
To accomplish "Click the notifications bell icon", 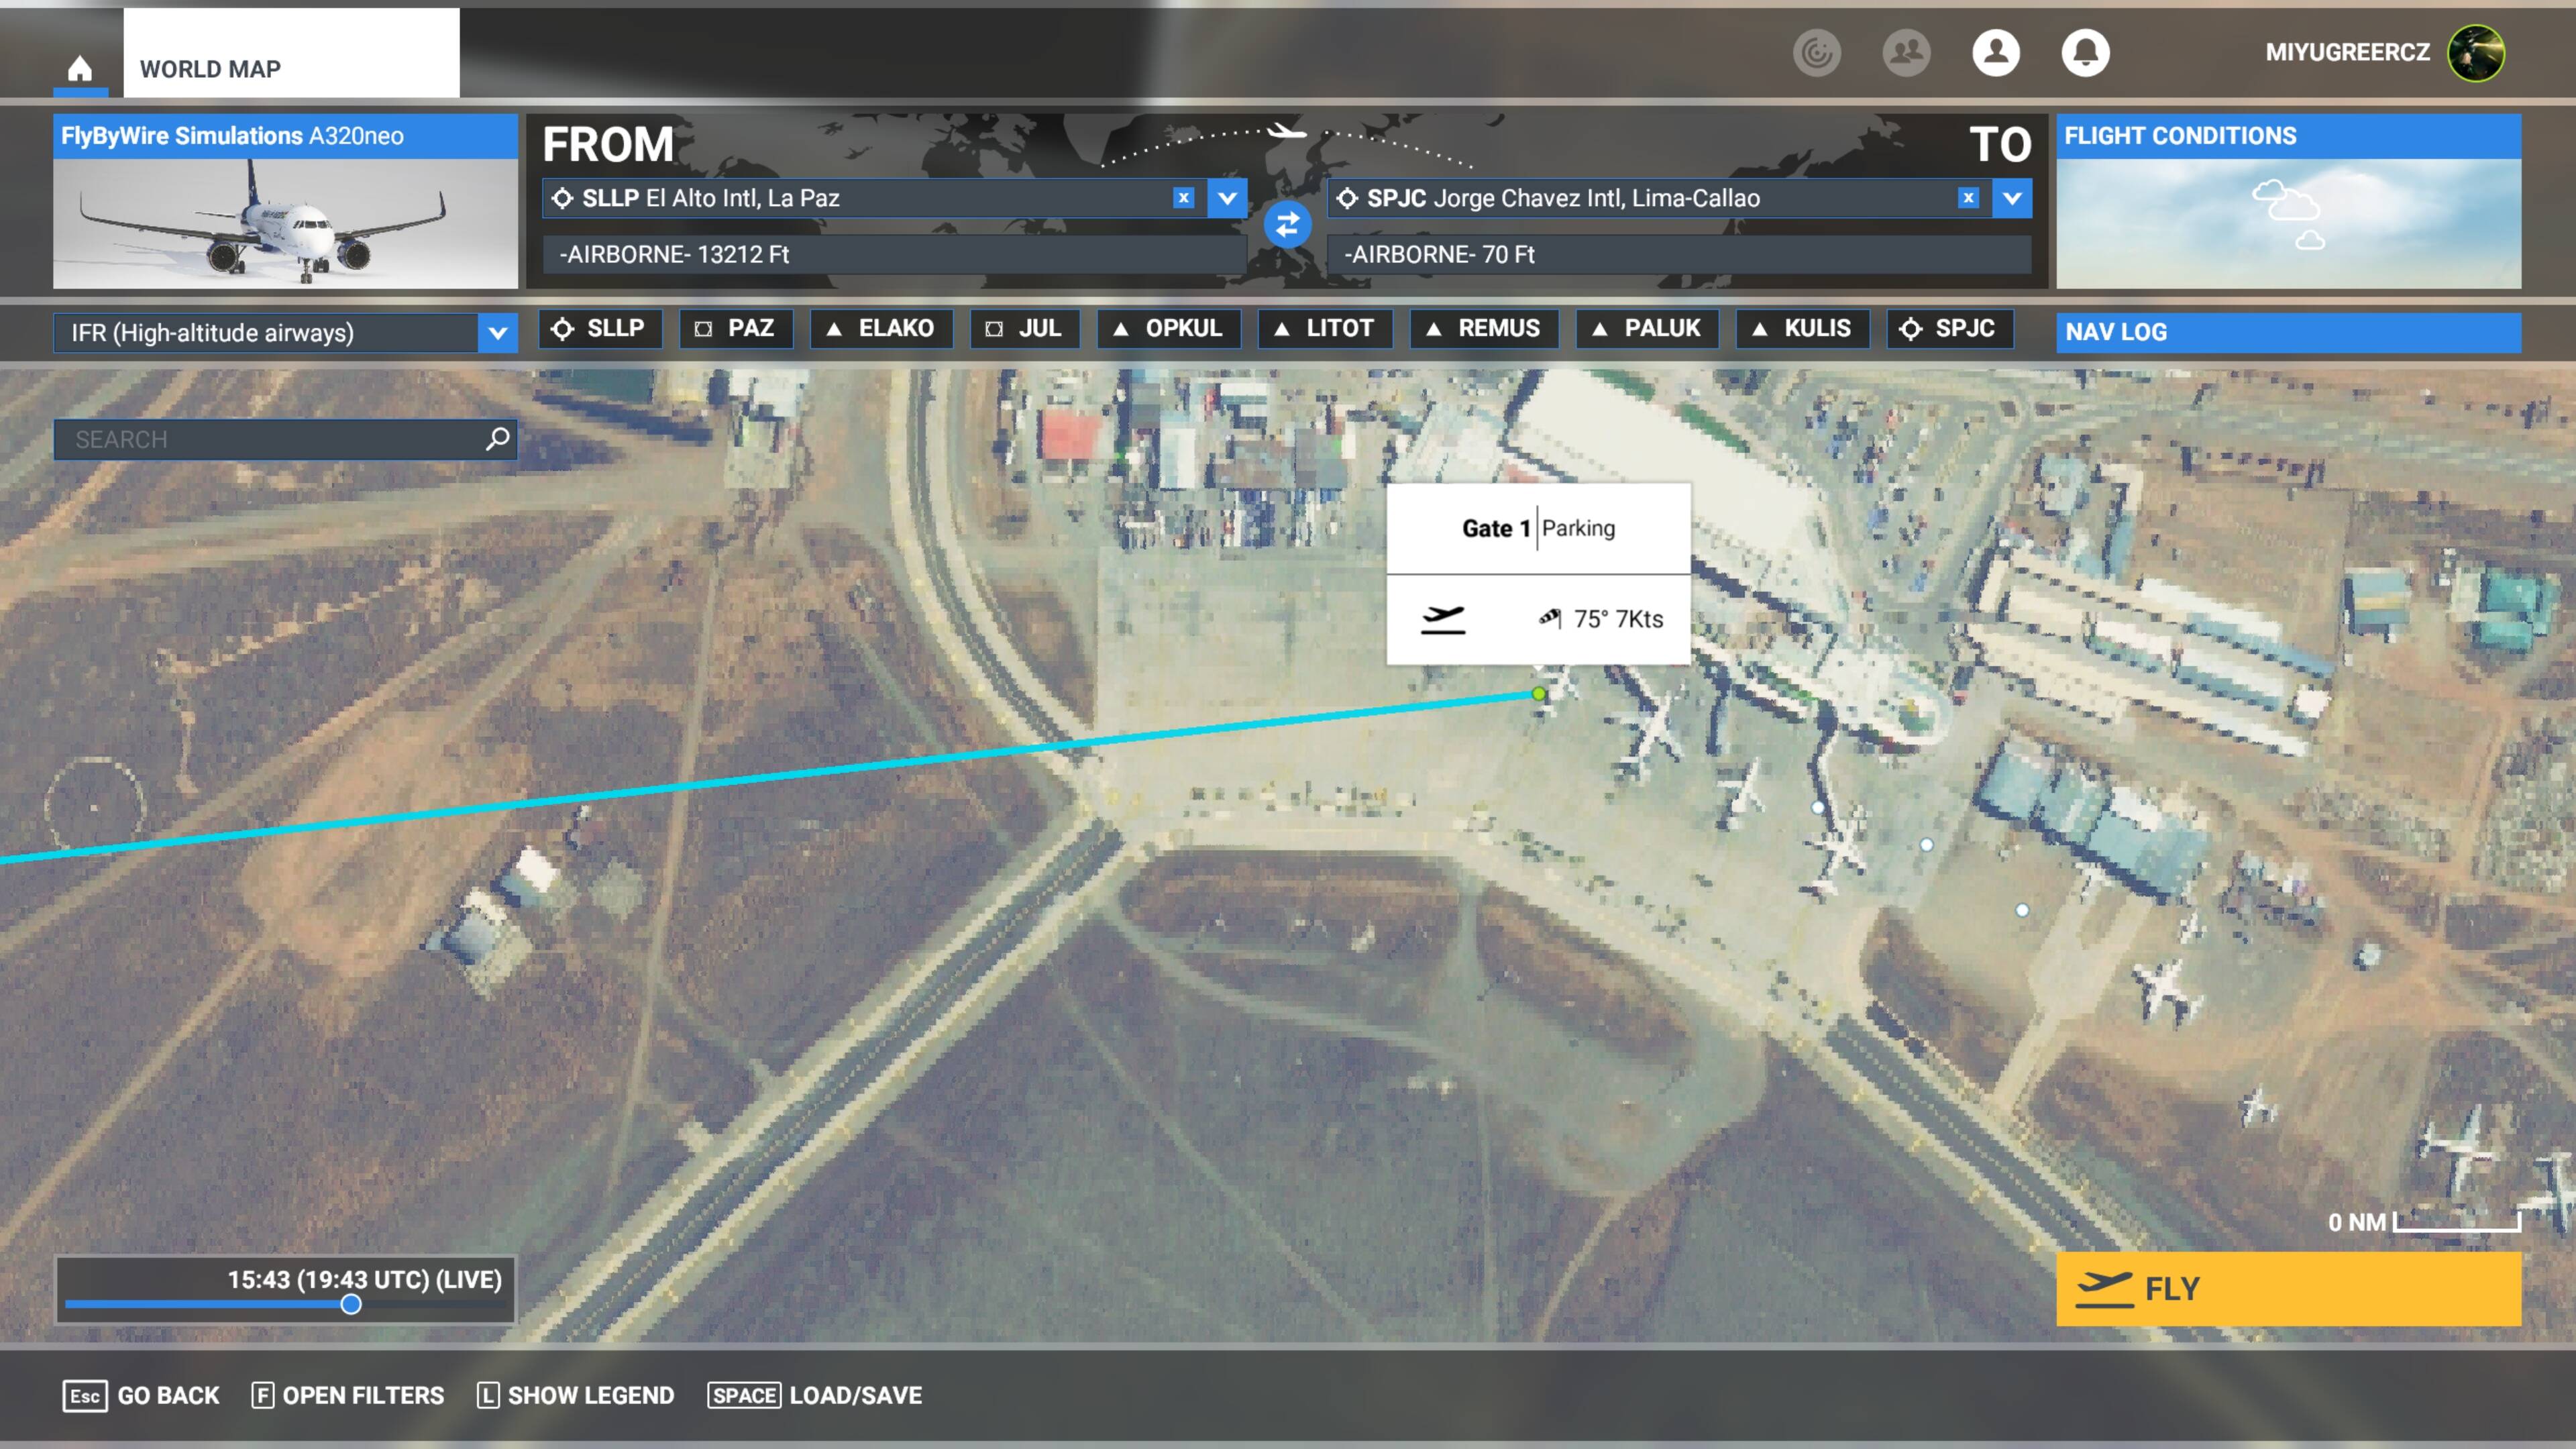I will click(x=2086, y=51).
